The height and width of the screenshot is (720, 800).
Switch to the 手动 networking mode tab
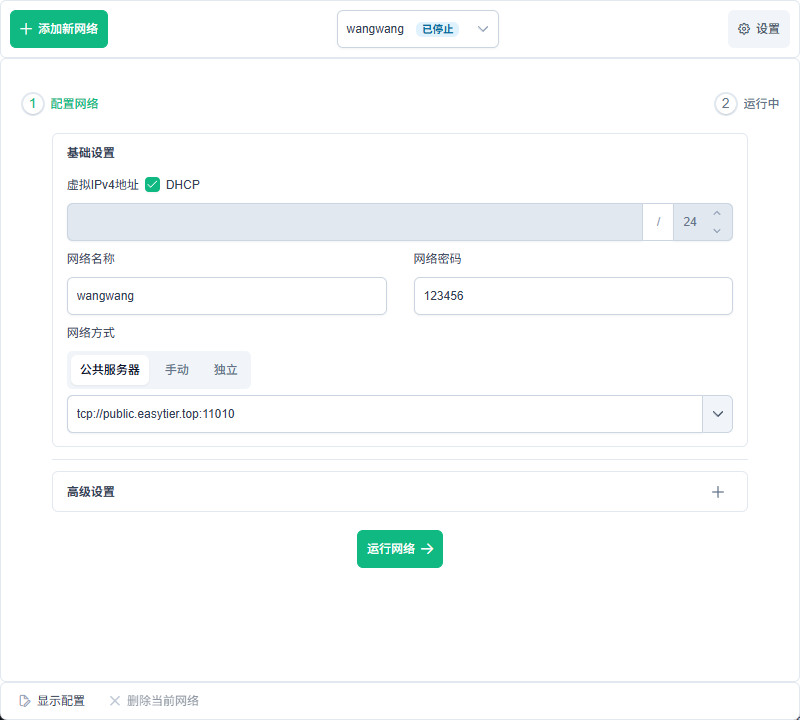[177, 370]
